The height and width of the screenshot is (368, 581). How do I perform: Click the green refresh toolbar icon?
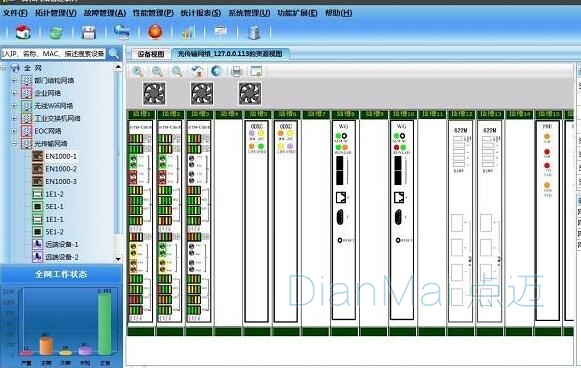(x=56, y=33)
